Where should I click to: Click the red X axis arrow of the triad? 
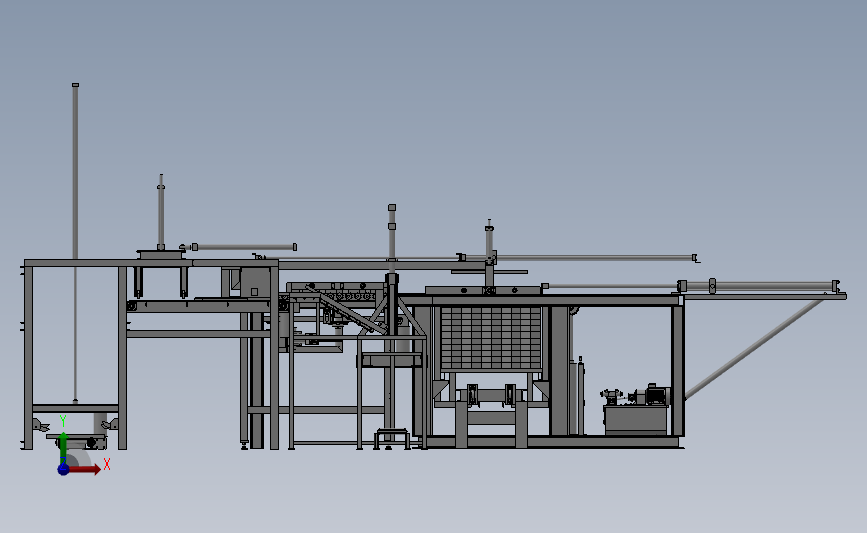click(85, 469)
